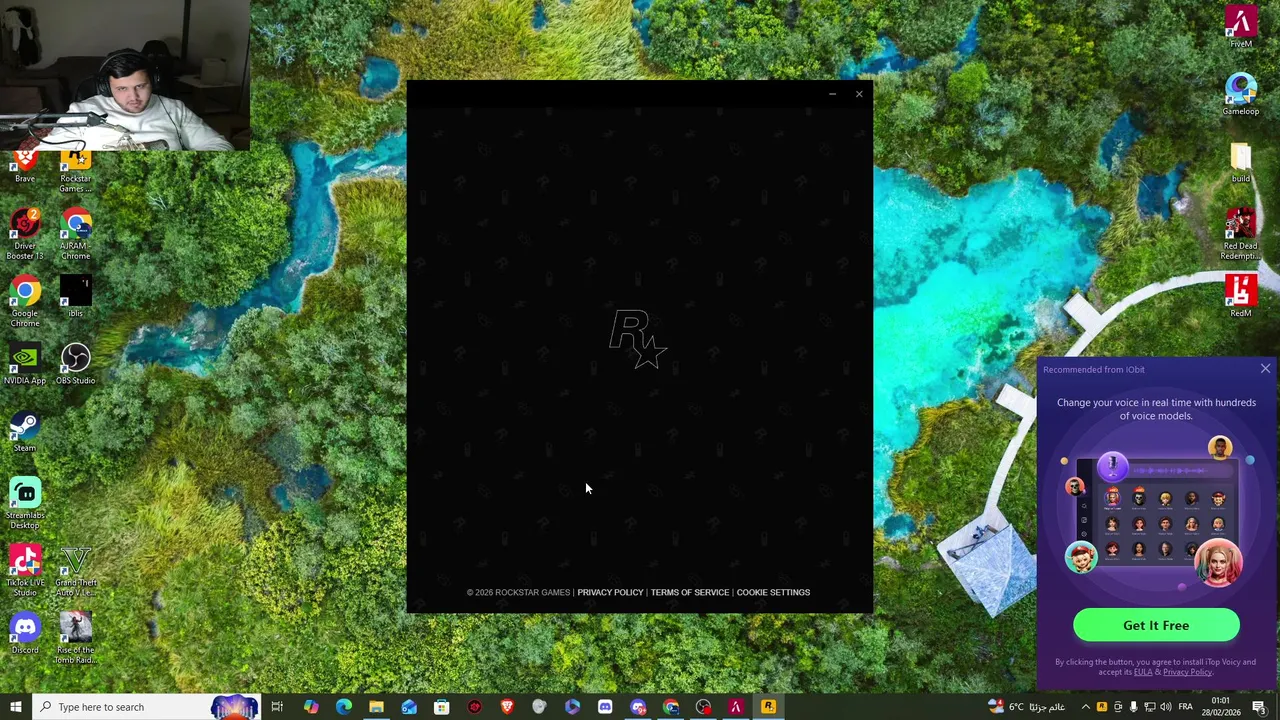Image resolution: width=1280 pixels, height=720 pixels.
Task: Open File Explorer from taskbar
Action: pos(376,707)
